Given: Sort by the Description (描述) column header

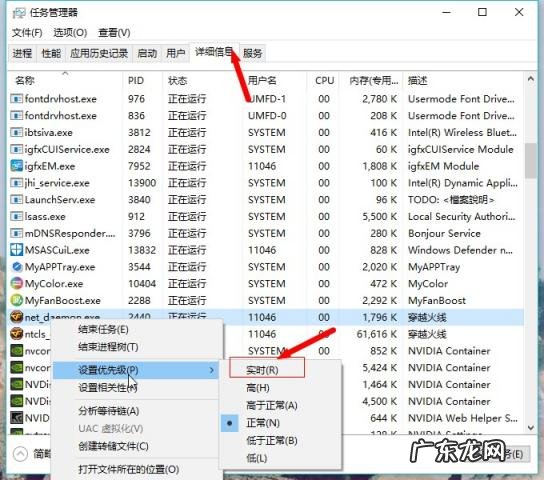Looking at the screenshot, I should pyautogui.click(x=417, y=80).
